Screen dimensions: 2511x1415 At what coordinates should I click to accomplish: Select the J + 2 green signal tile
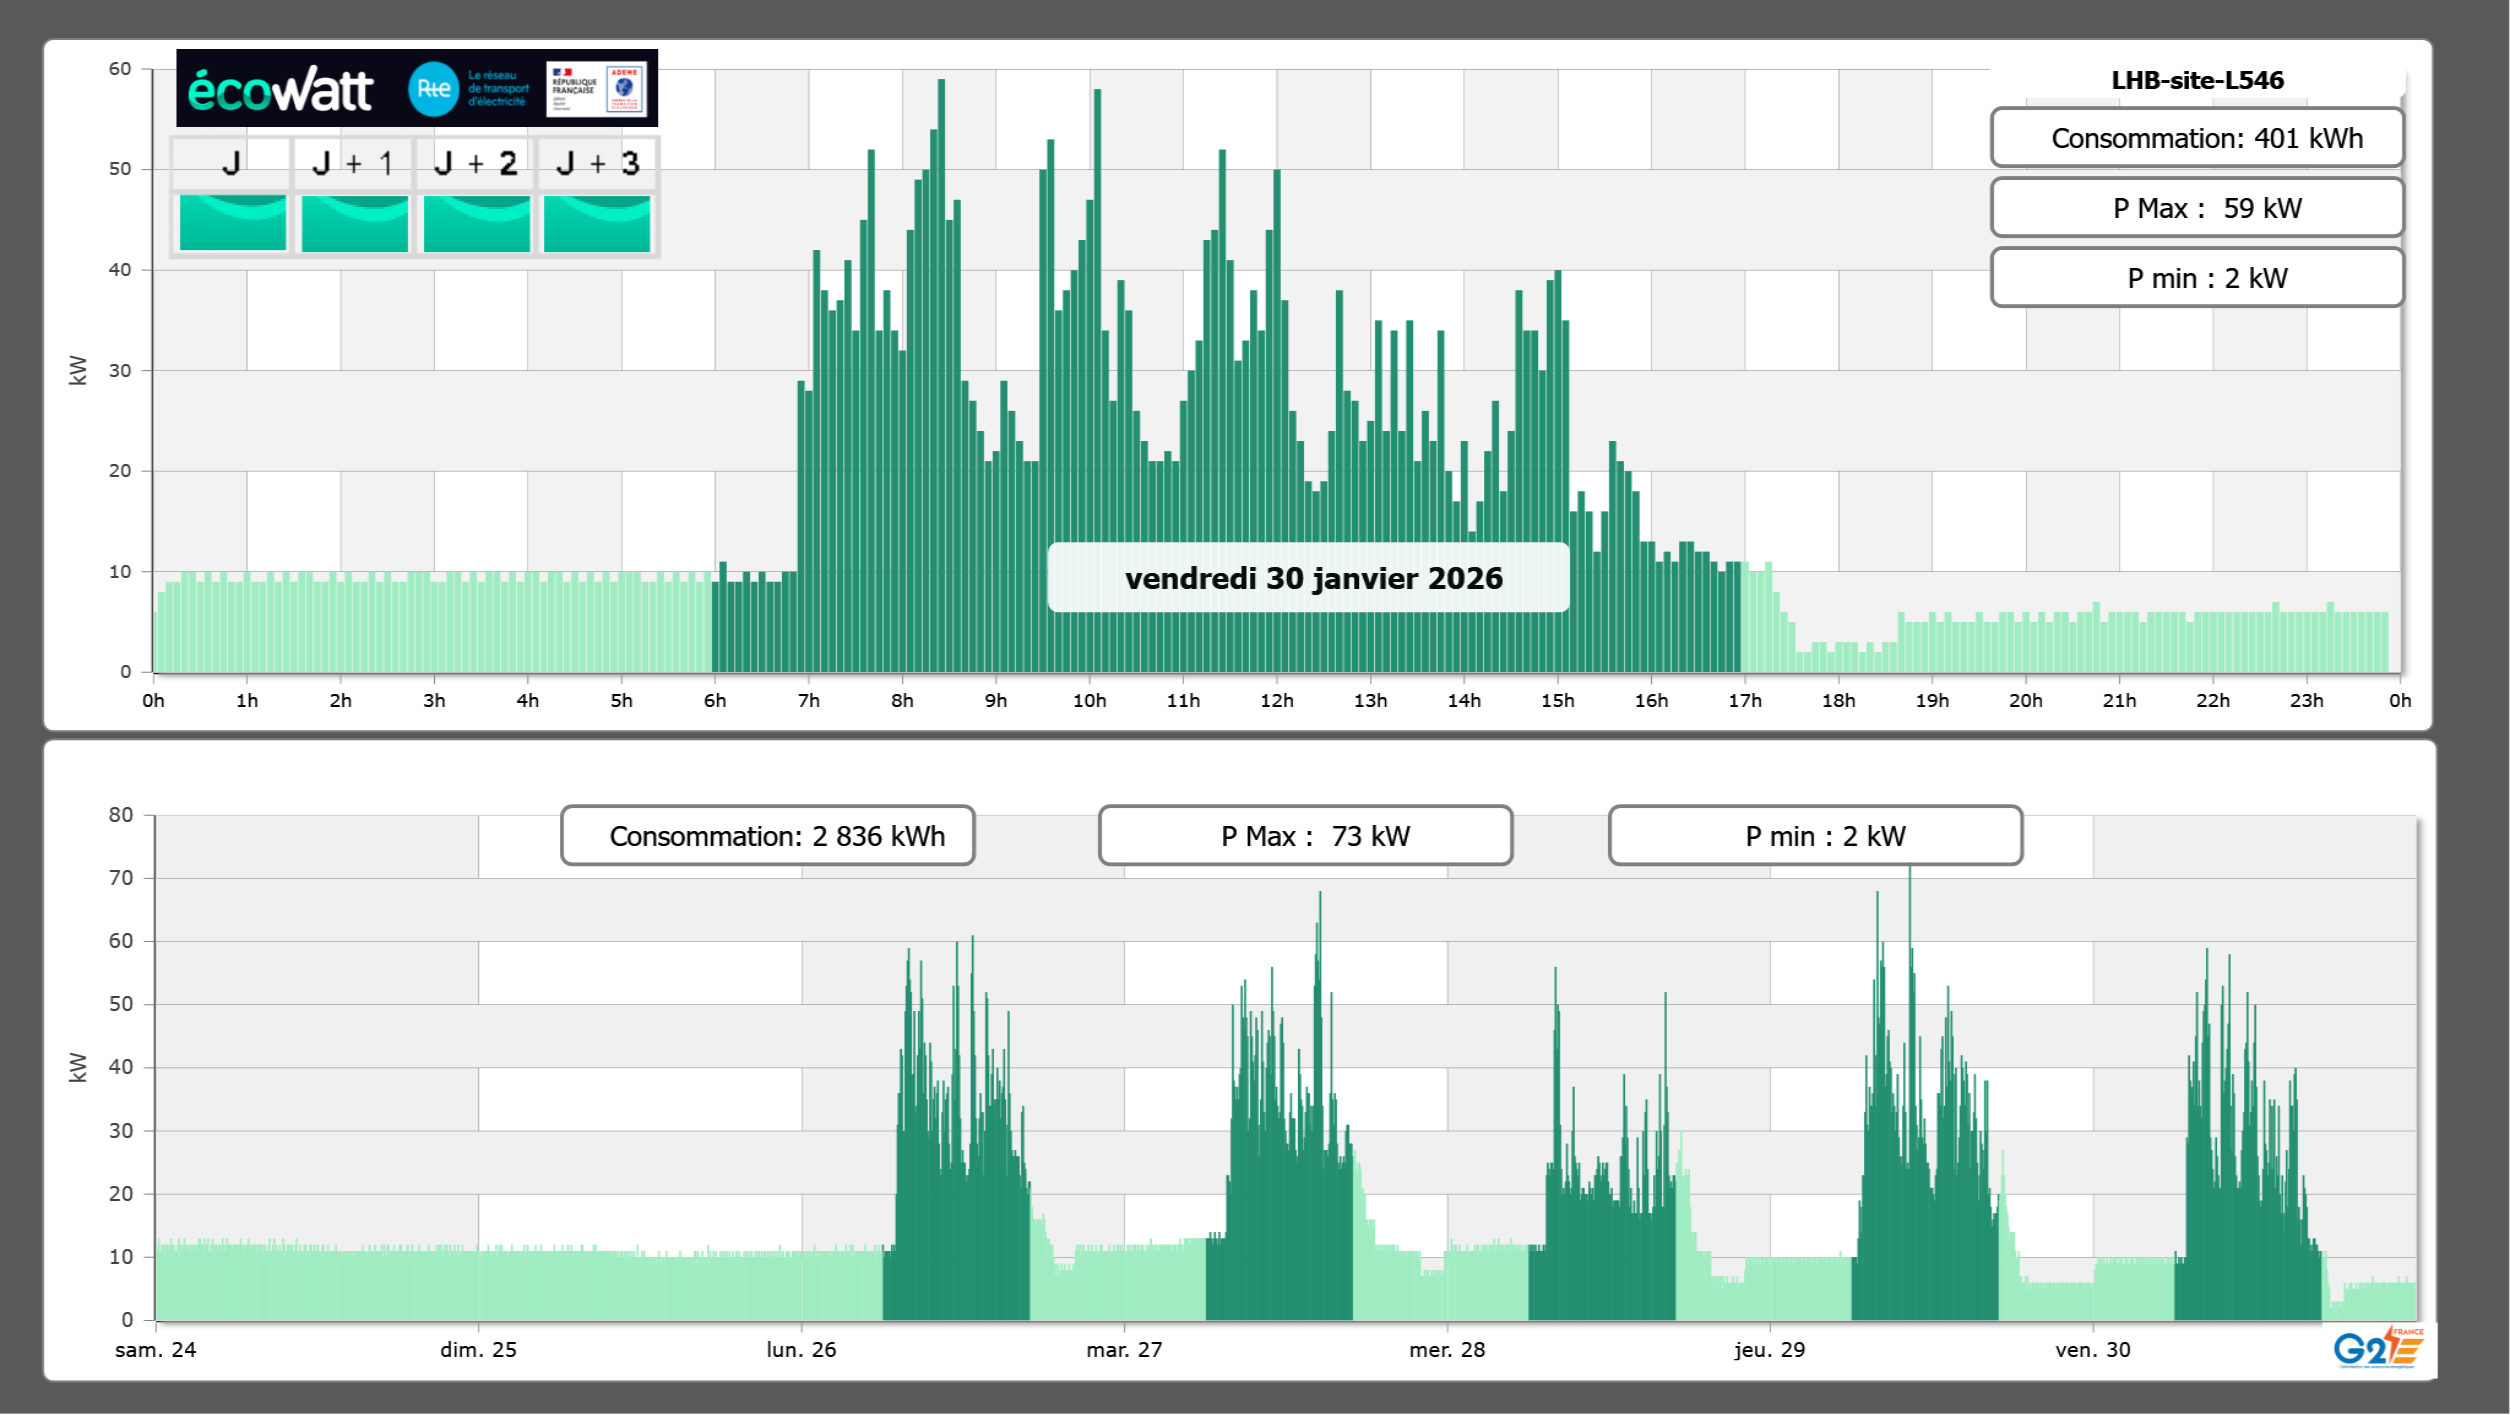click(x=476, y=222)
